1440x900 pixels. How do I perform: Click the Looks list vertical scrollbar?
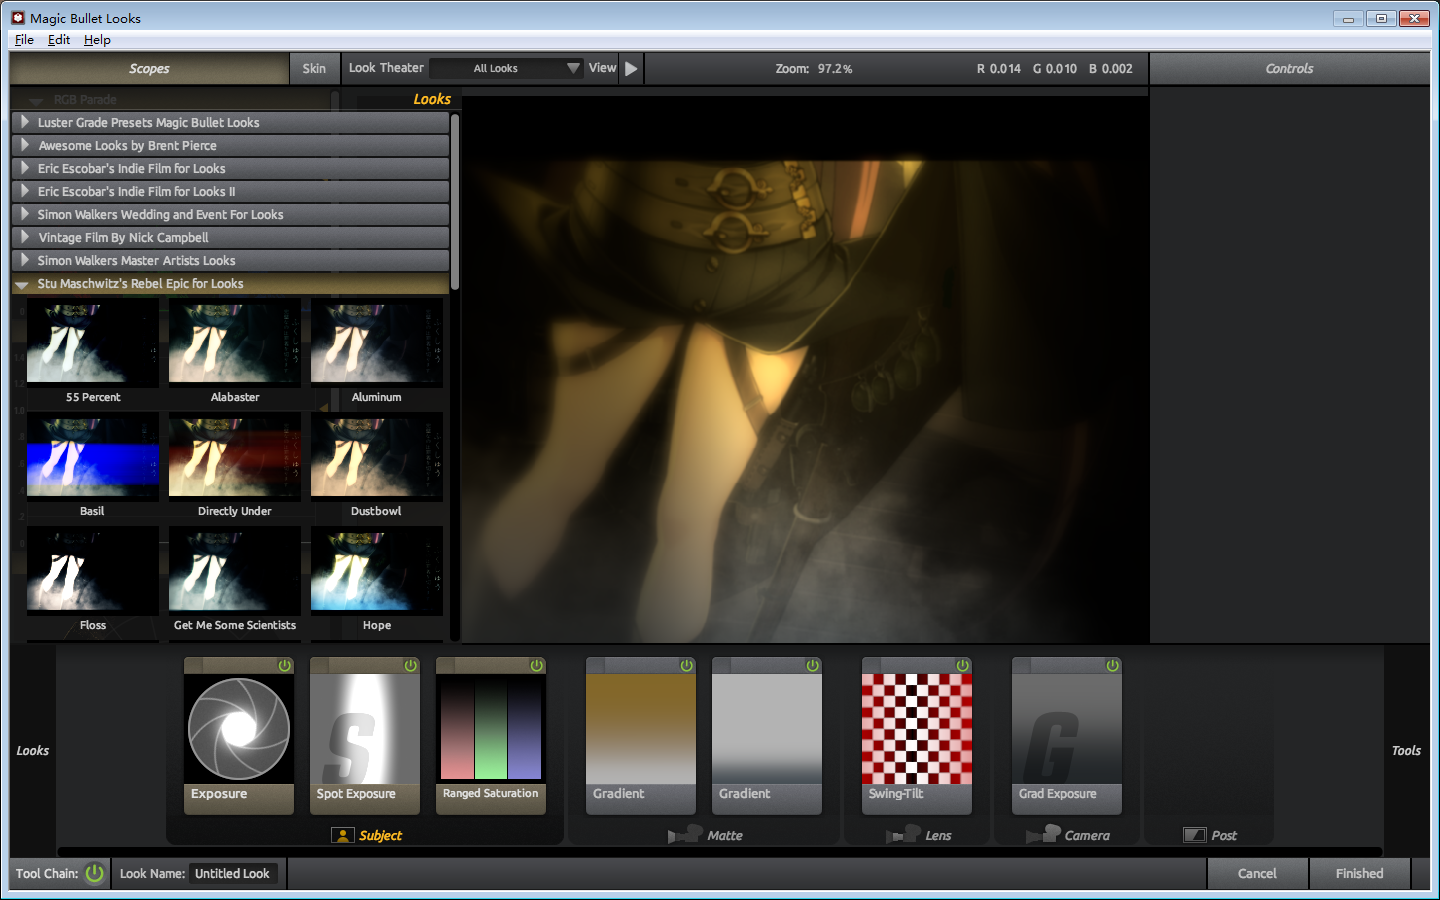point(455,202)
